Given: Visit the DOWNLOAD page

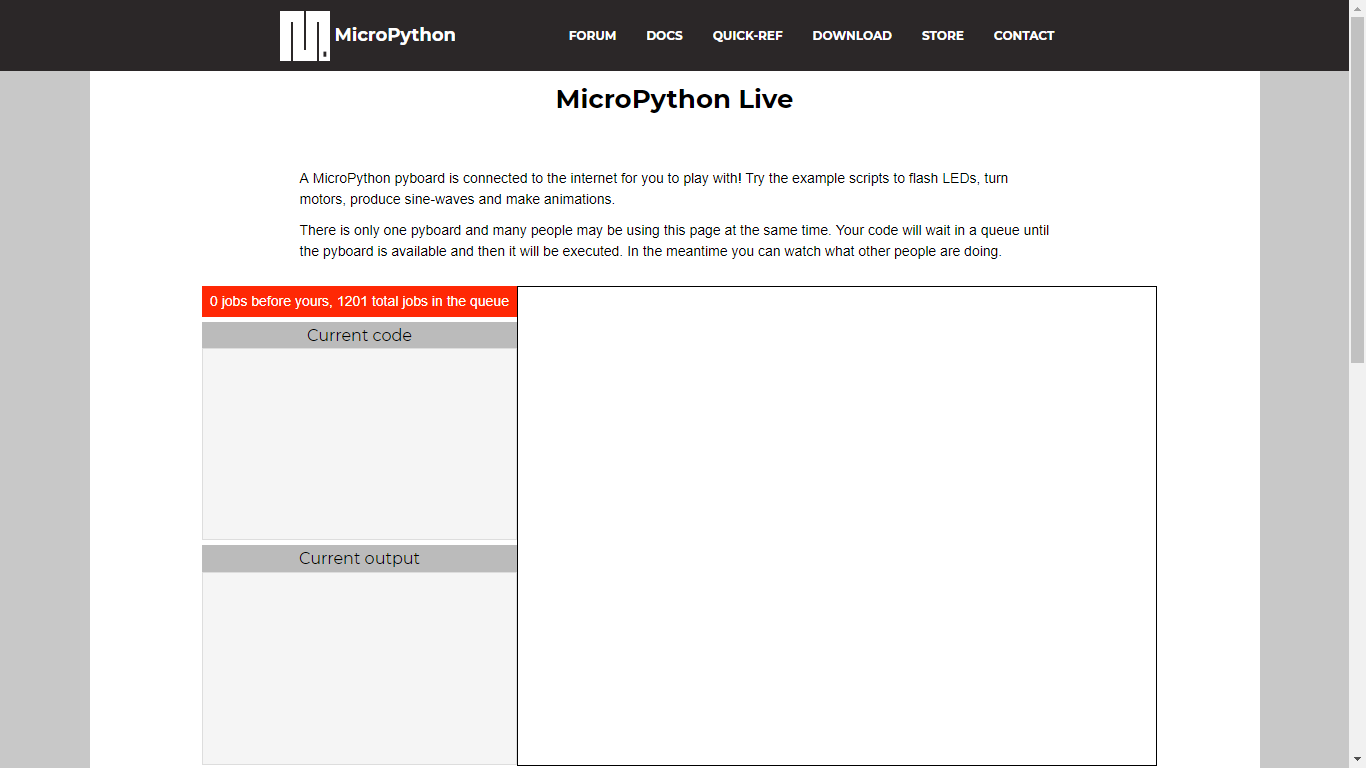Looking at the screenshot, I should coord(852,36).
